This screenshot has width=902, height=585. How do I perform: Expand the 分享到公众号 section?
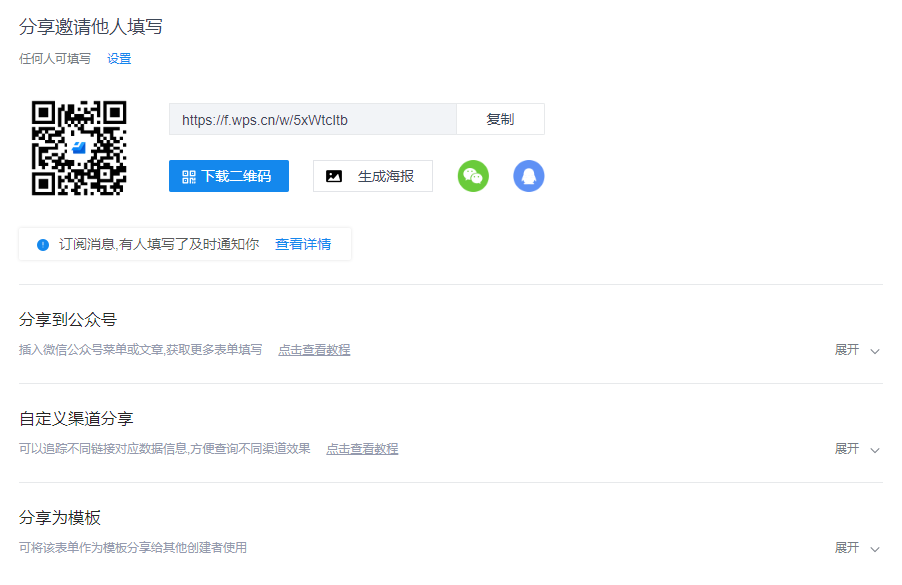[857, 350]
